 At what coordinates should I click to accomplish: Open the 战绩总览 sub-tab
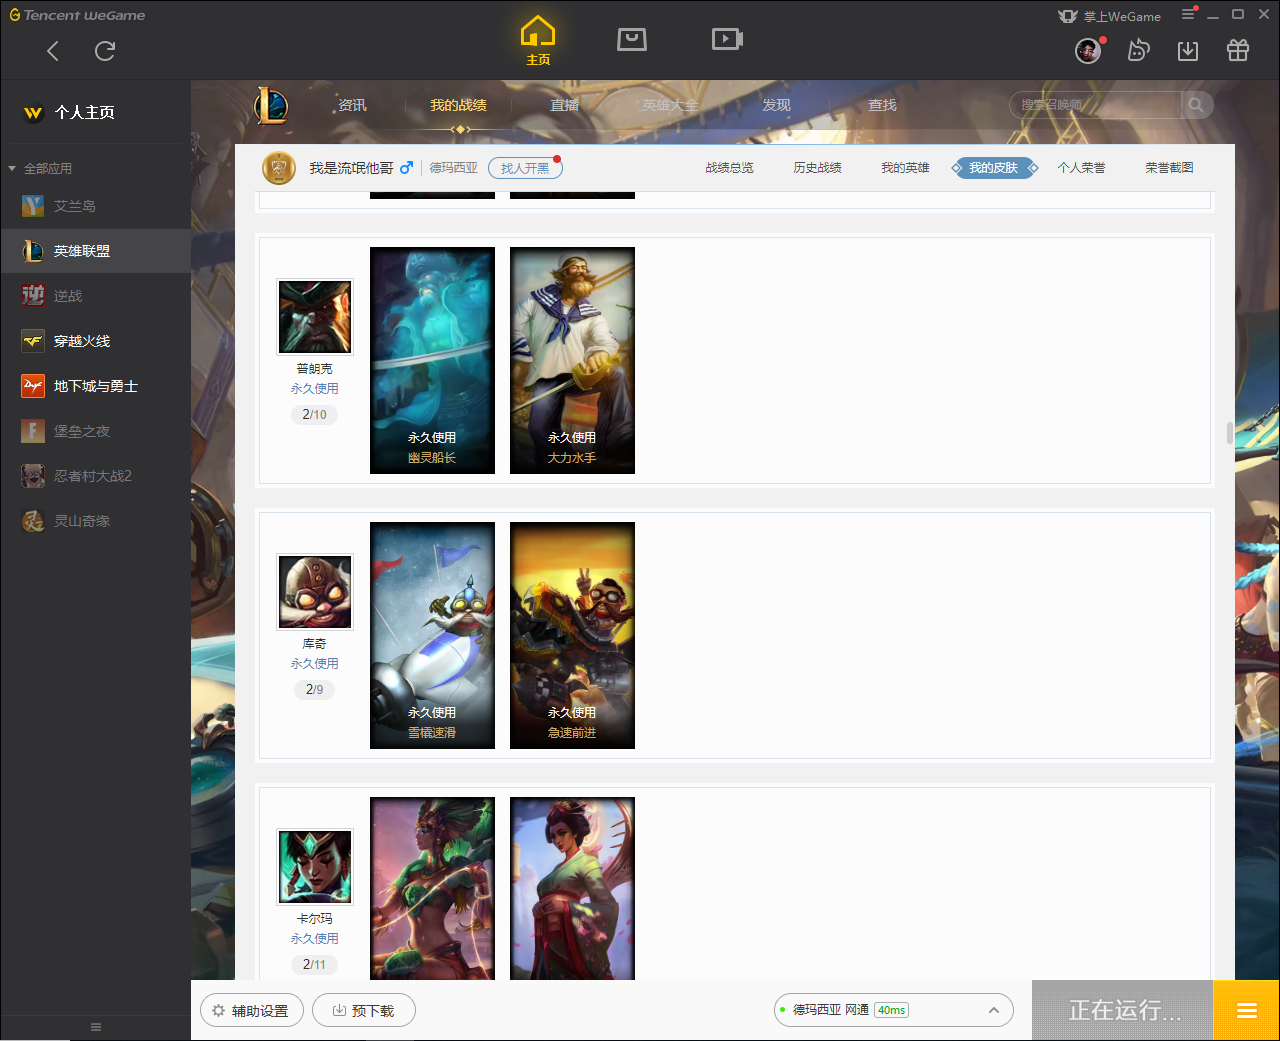[729, 168]
